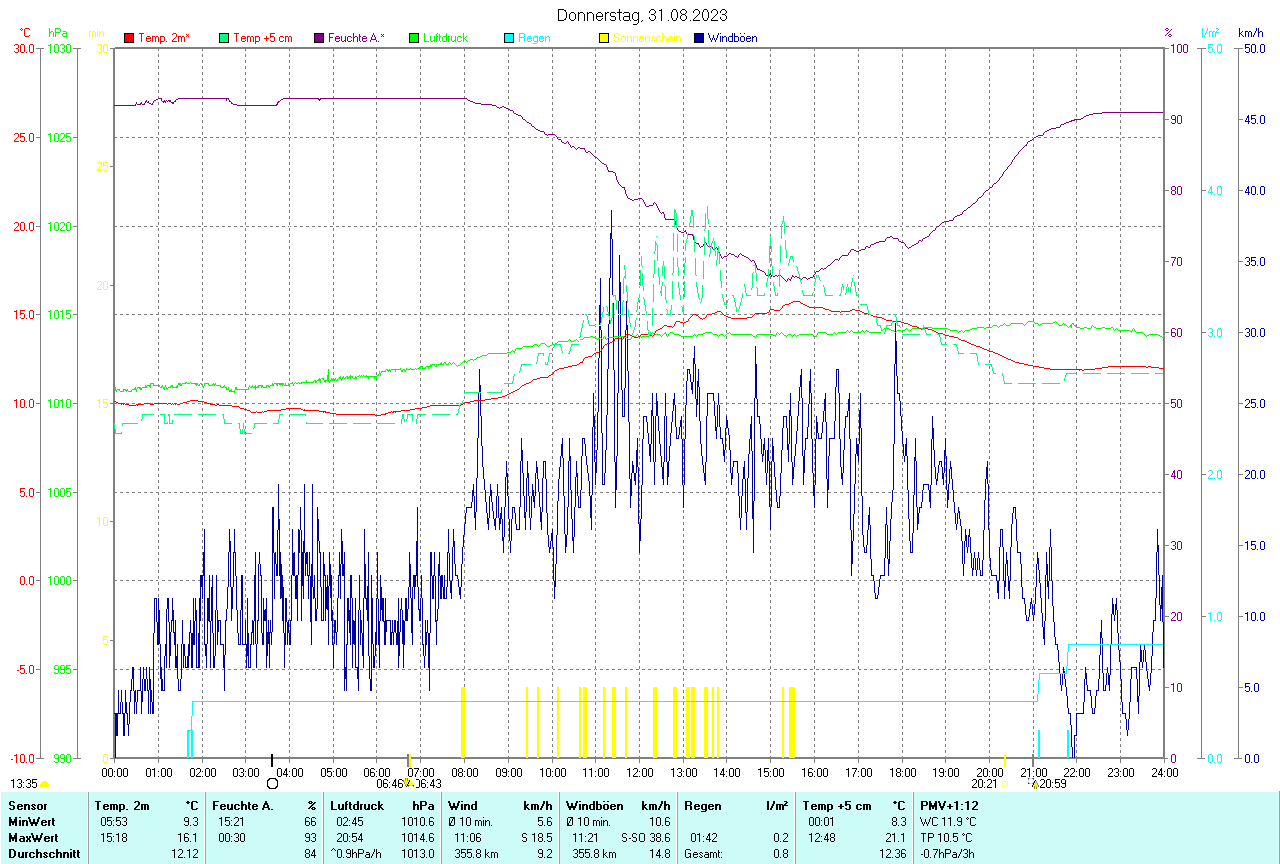Click the yellow Sonnenschein legend swatch
Image resolution: width=1280 pixels, height=864 pixels.
604,38
